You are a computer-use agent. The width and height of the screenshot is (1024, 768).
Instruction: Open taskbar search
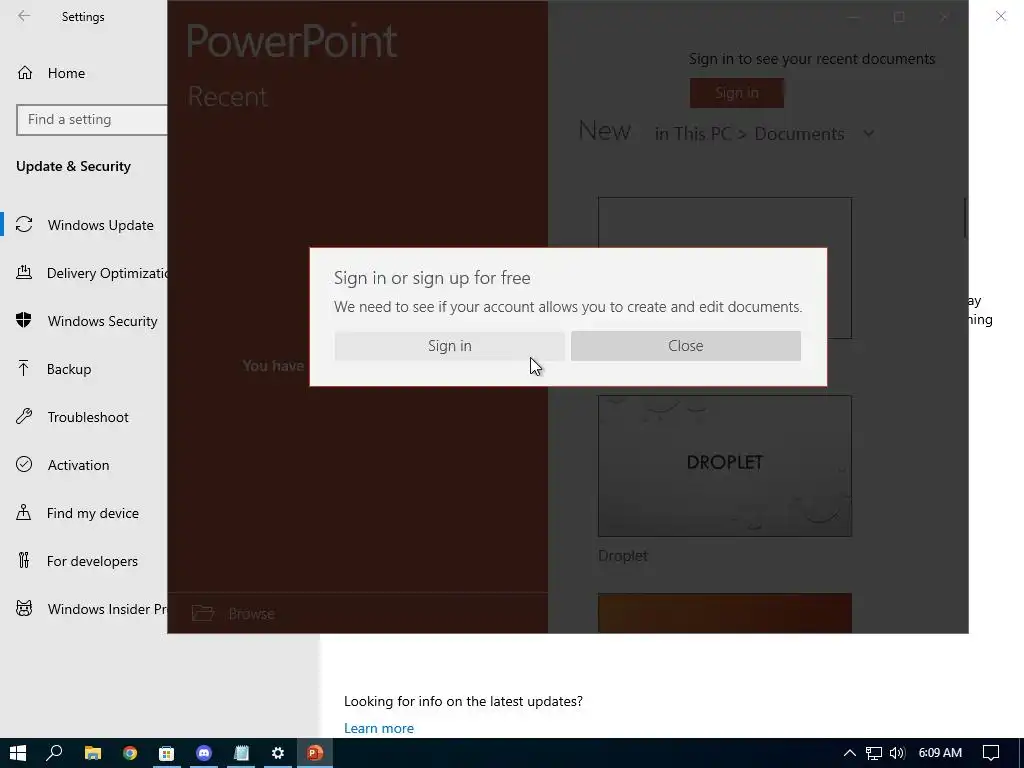coord(54,753)
